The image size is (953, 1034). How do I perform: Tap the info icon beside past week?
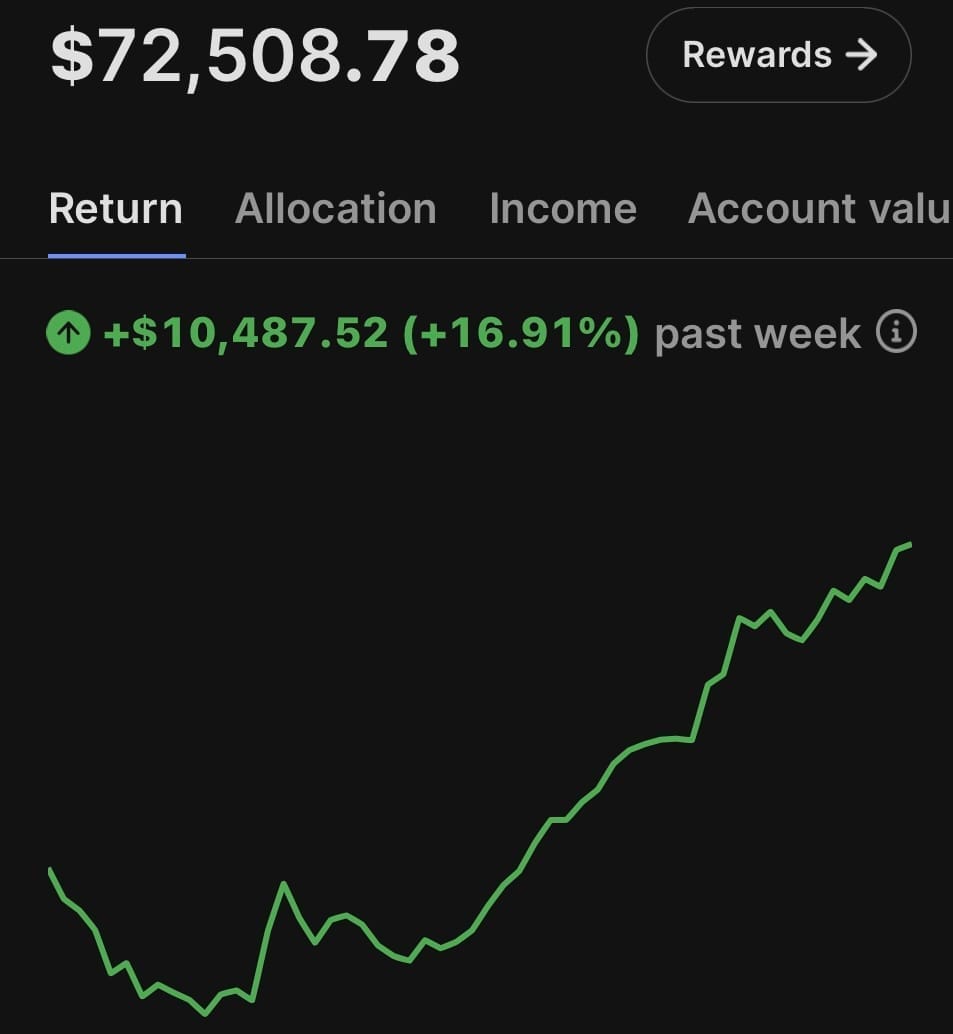click(x=896, y=332)
